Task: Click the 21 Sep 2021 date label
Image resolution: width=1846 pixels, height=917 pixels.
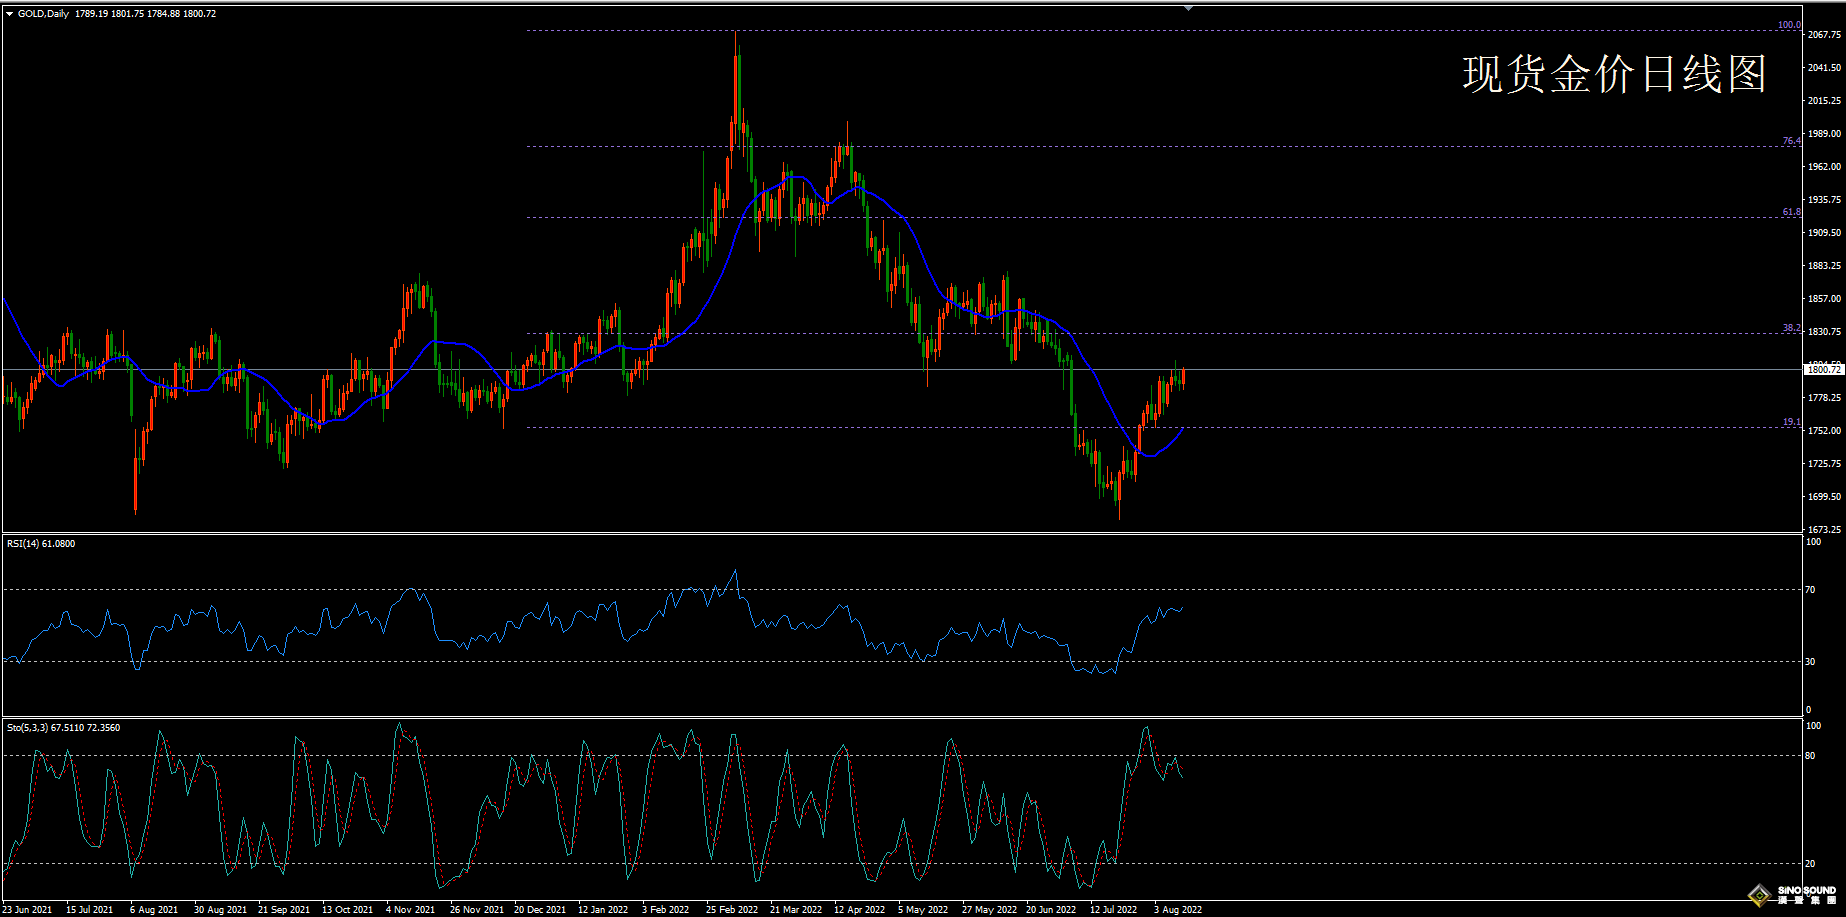Action: click(284, 910)
